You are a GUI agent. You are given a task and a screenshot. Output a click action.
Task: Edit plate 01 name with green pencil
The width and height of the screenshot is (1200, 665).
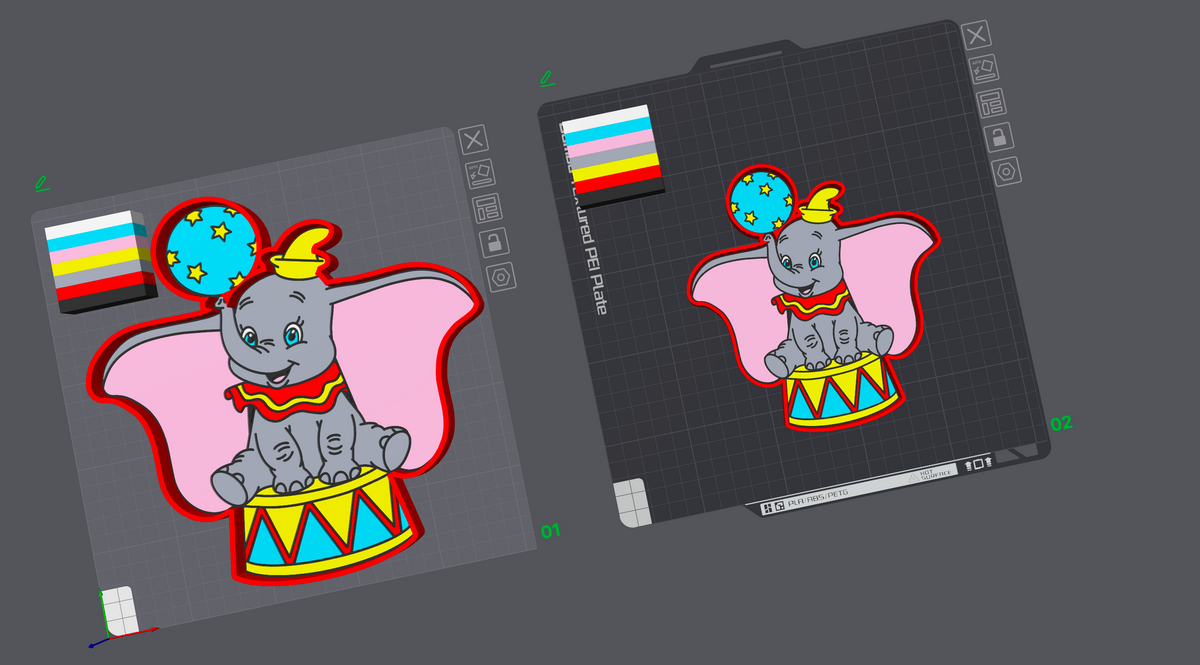pos(41,183)
